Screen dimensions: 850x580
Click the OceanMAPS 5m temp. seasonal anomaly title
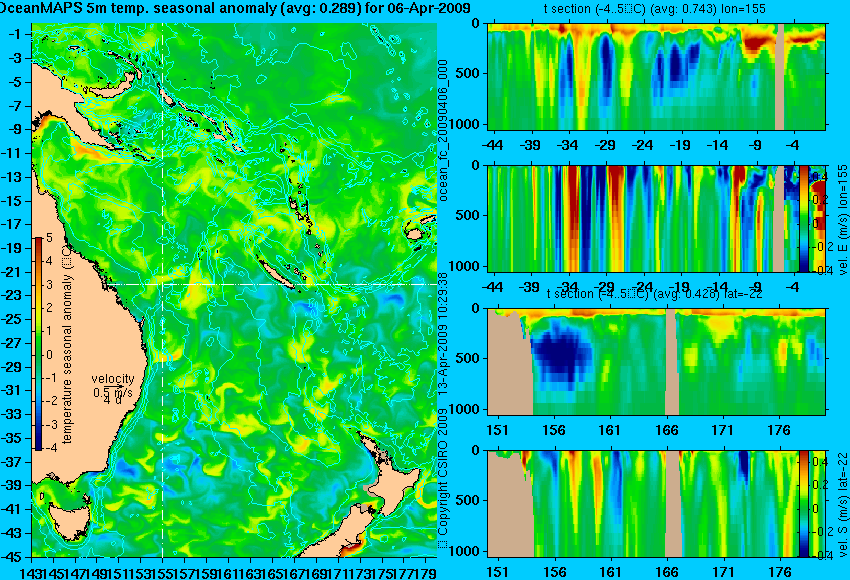point(235,8)
